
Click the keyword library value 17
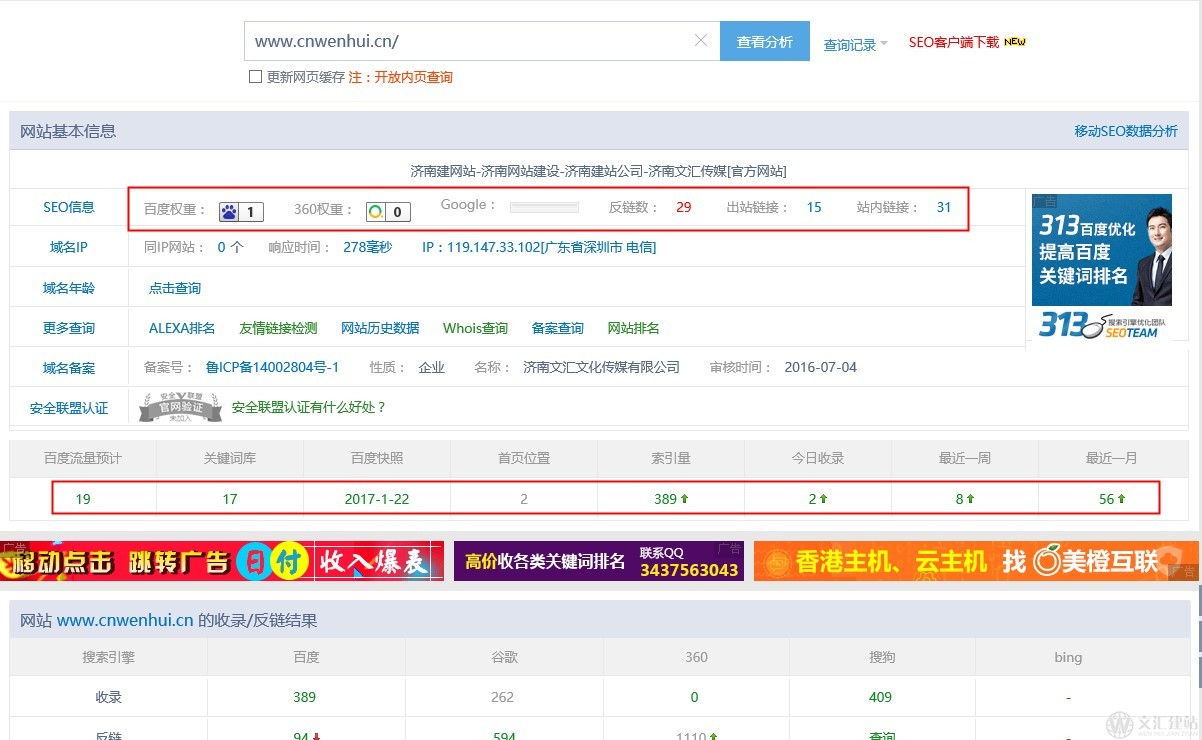pyautogui.click(x=230, y=499)
